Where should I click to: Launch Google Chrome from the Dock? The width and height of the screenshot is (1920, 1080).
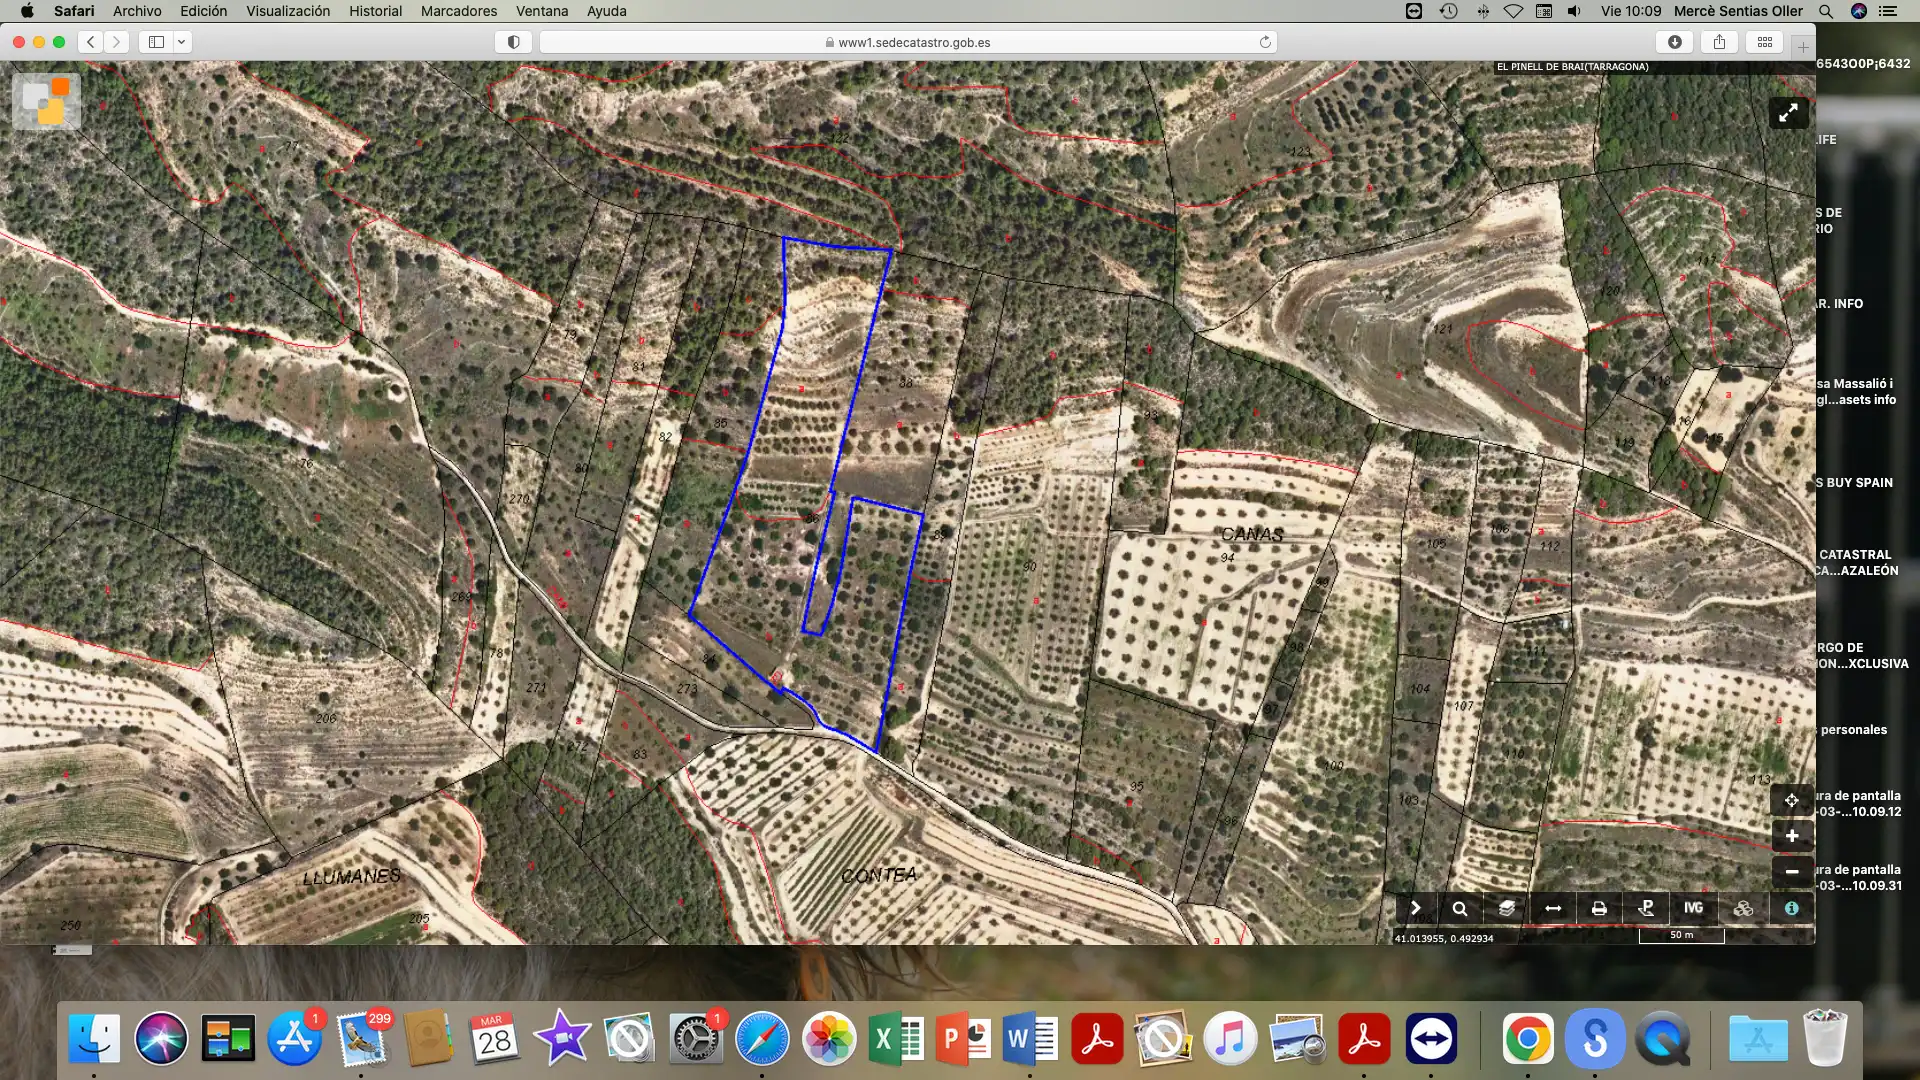pos(1527,1039)
